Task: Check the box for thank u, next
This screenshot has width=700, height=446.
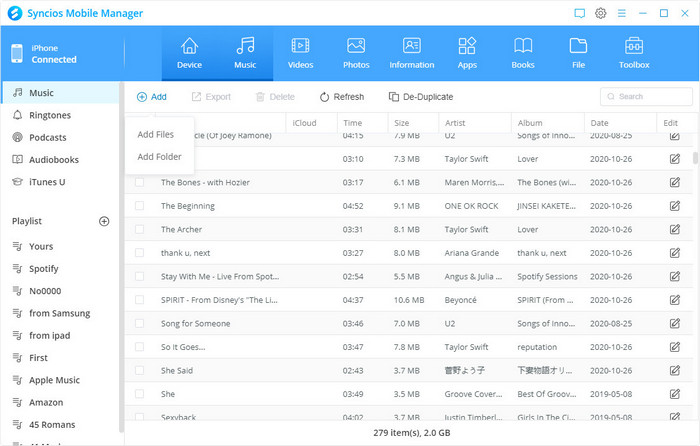Action: click(x=140, y=253)
